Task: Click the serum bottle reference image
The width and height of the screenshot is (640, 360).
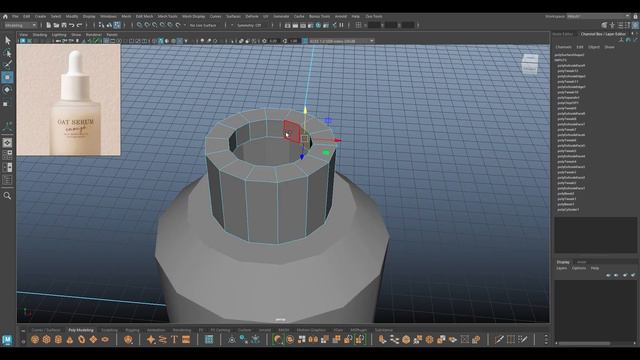Action: [69, 100]
